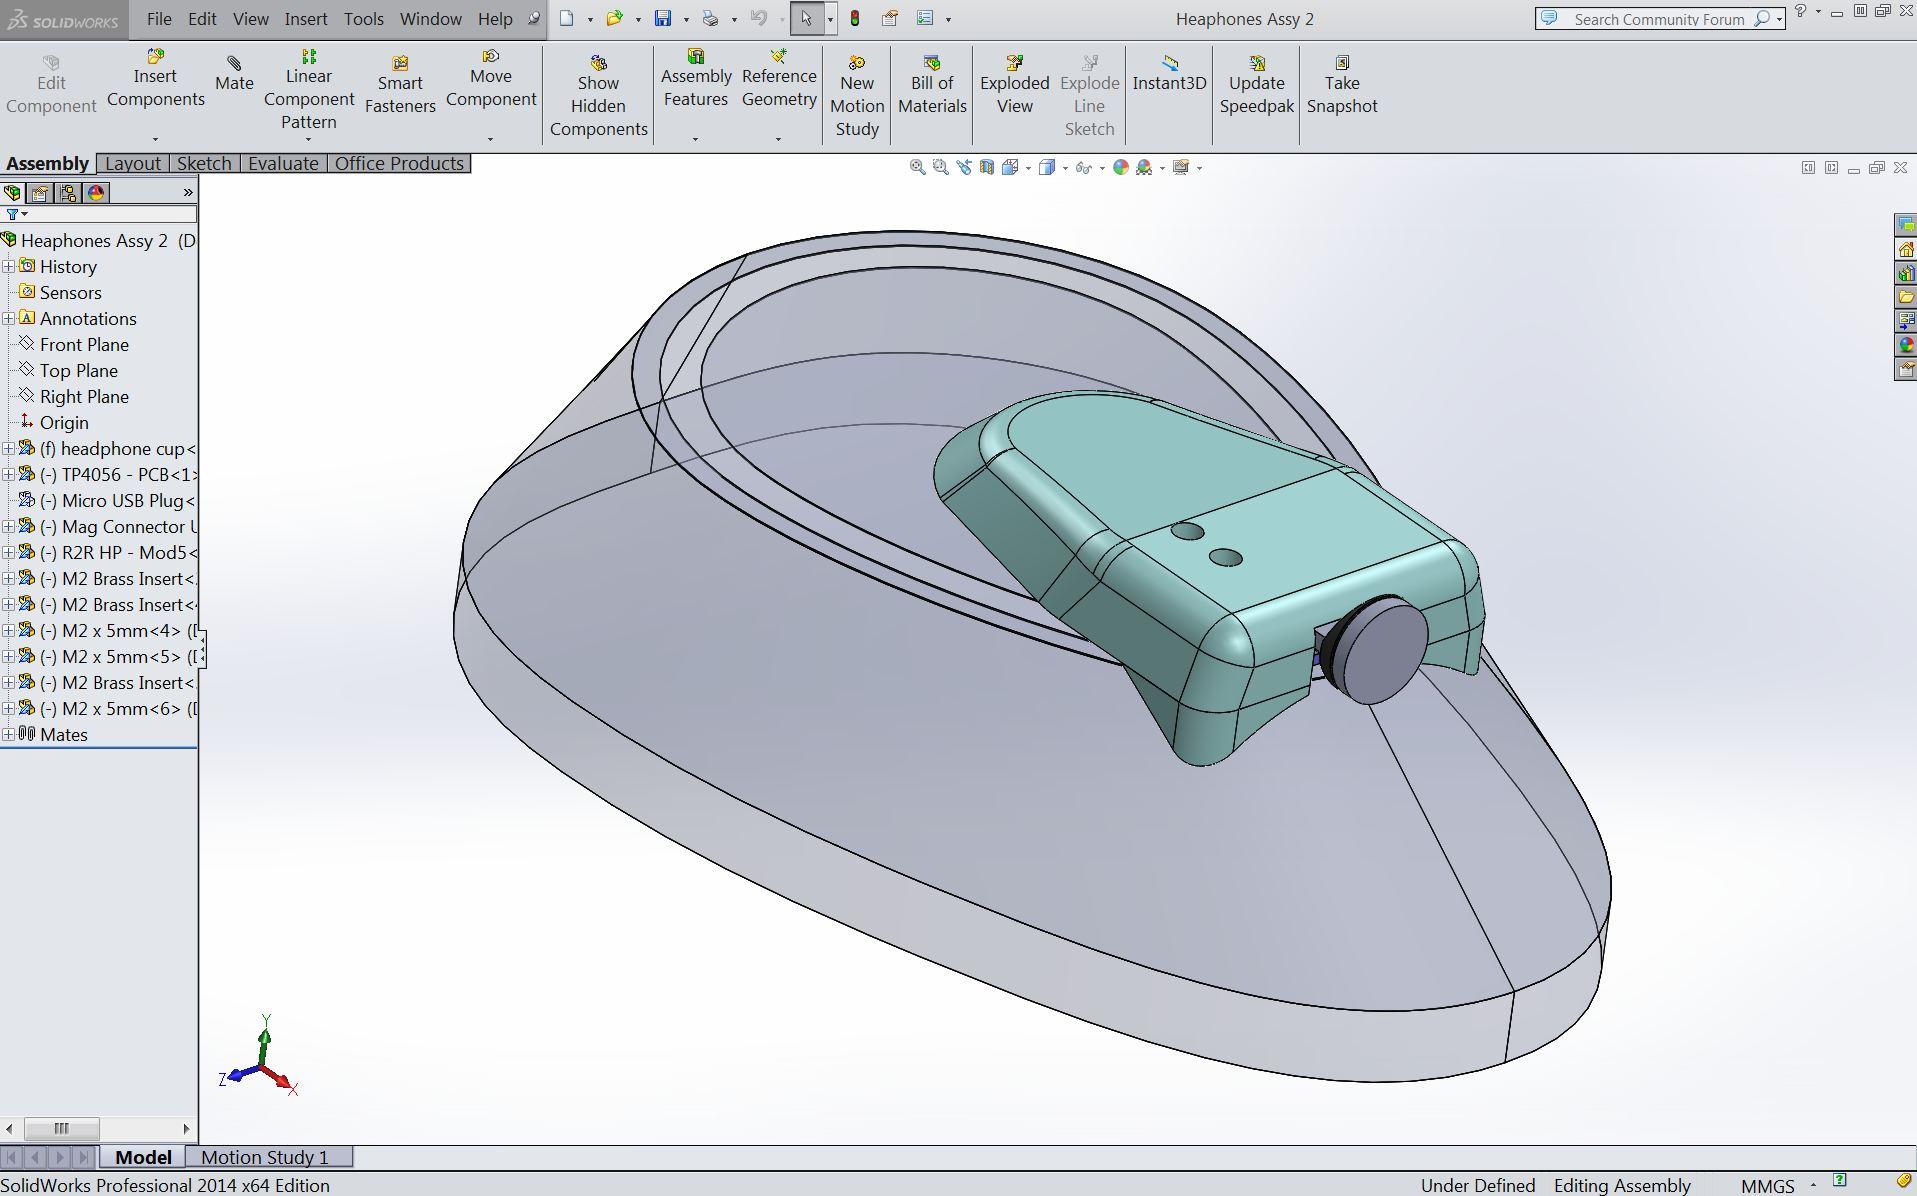Image resolution: width=1917 pixels, height=1196 pixels.
Task: Expand the Mates folder
Action: point(8,735)
